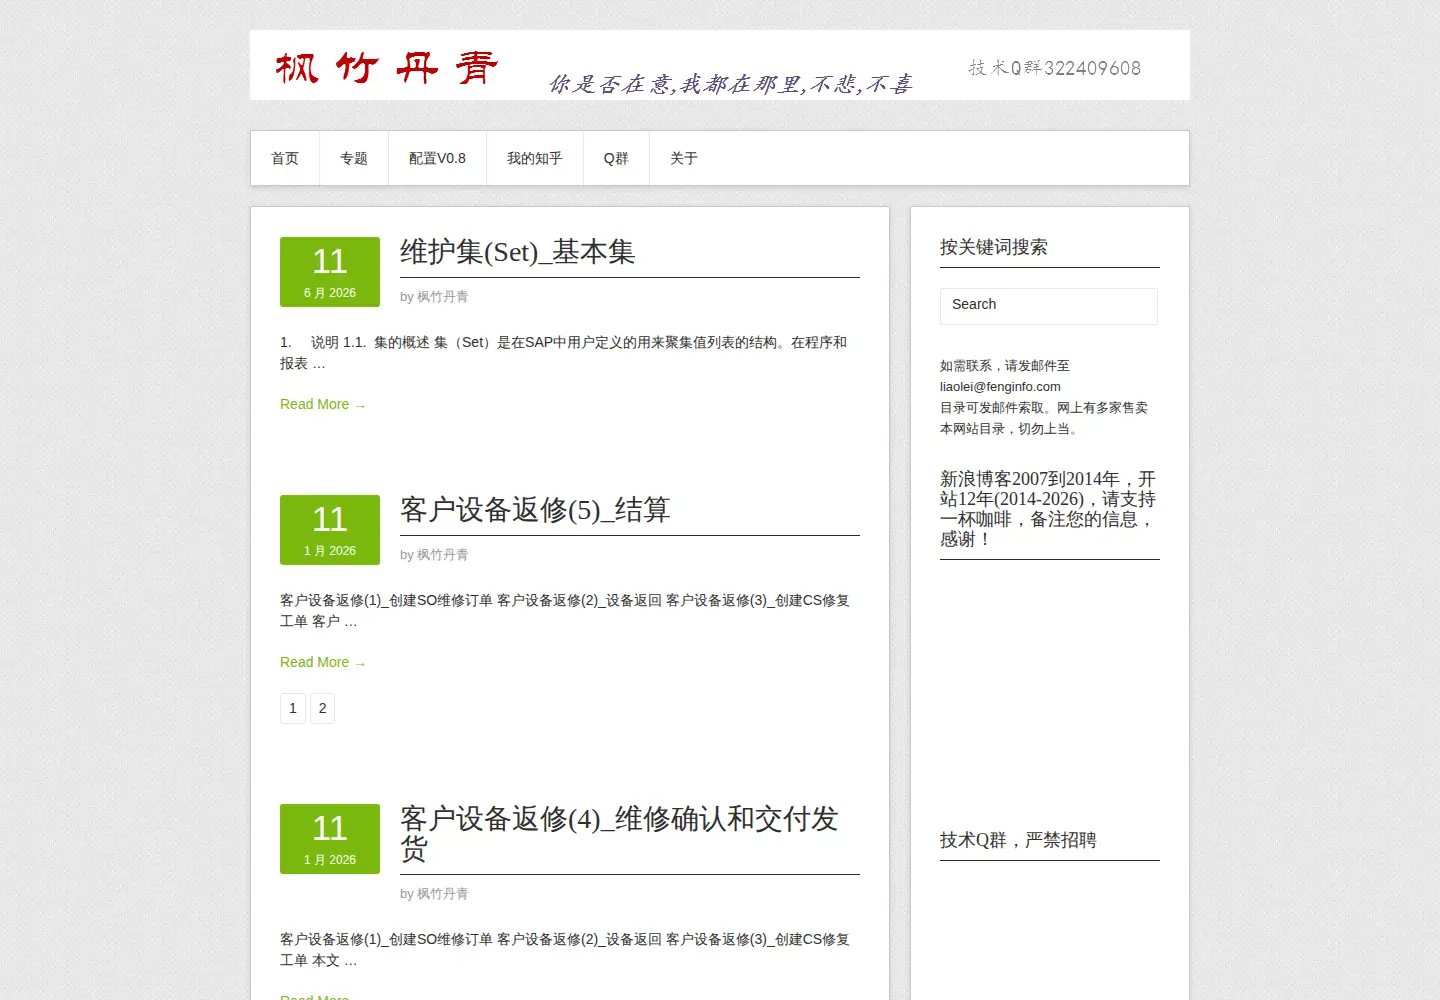Image resolution: width=1440 pixels, height=1000 pixels.
Task: Go to 我的知乎 in the navigation
Action: [x=535, y=158]
